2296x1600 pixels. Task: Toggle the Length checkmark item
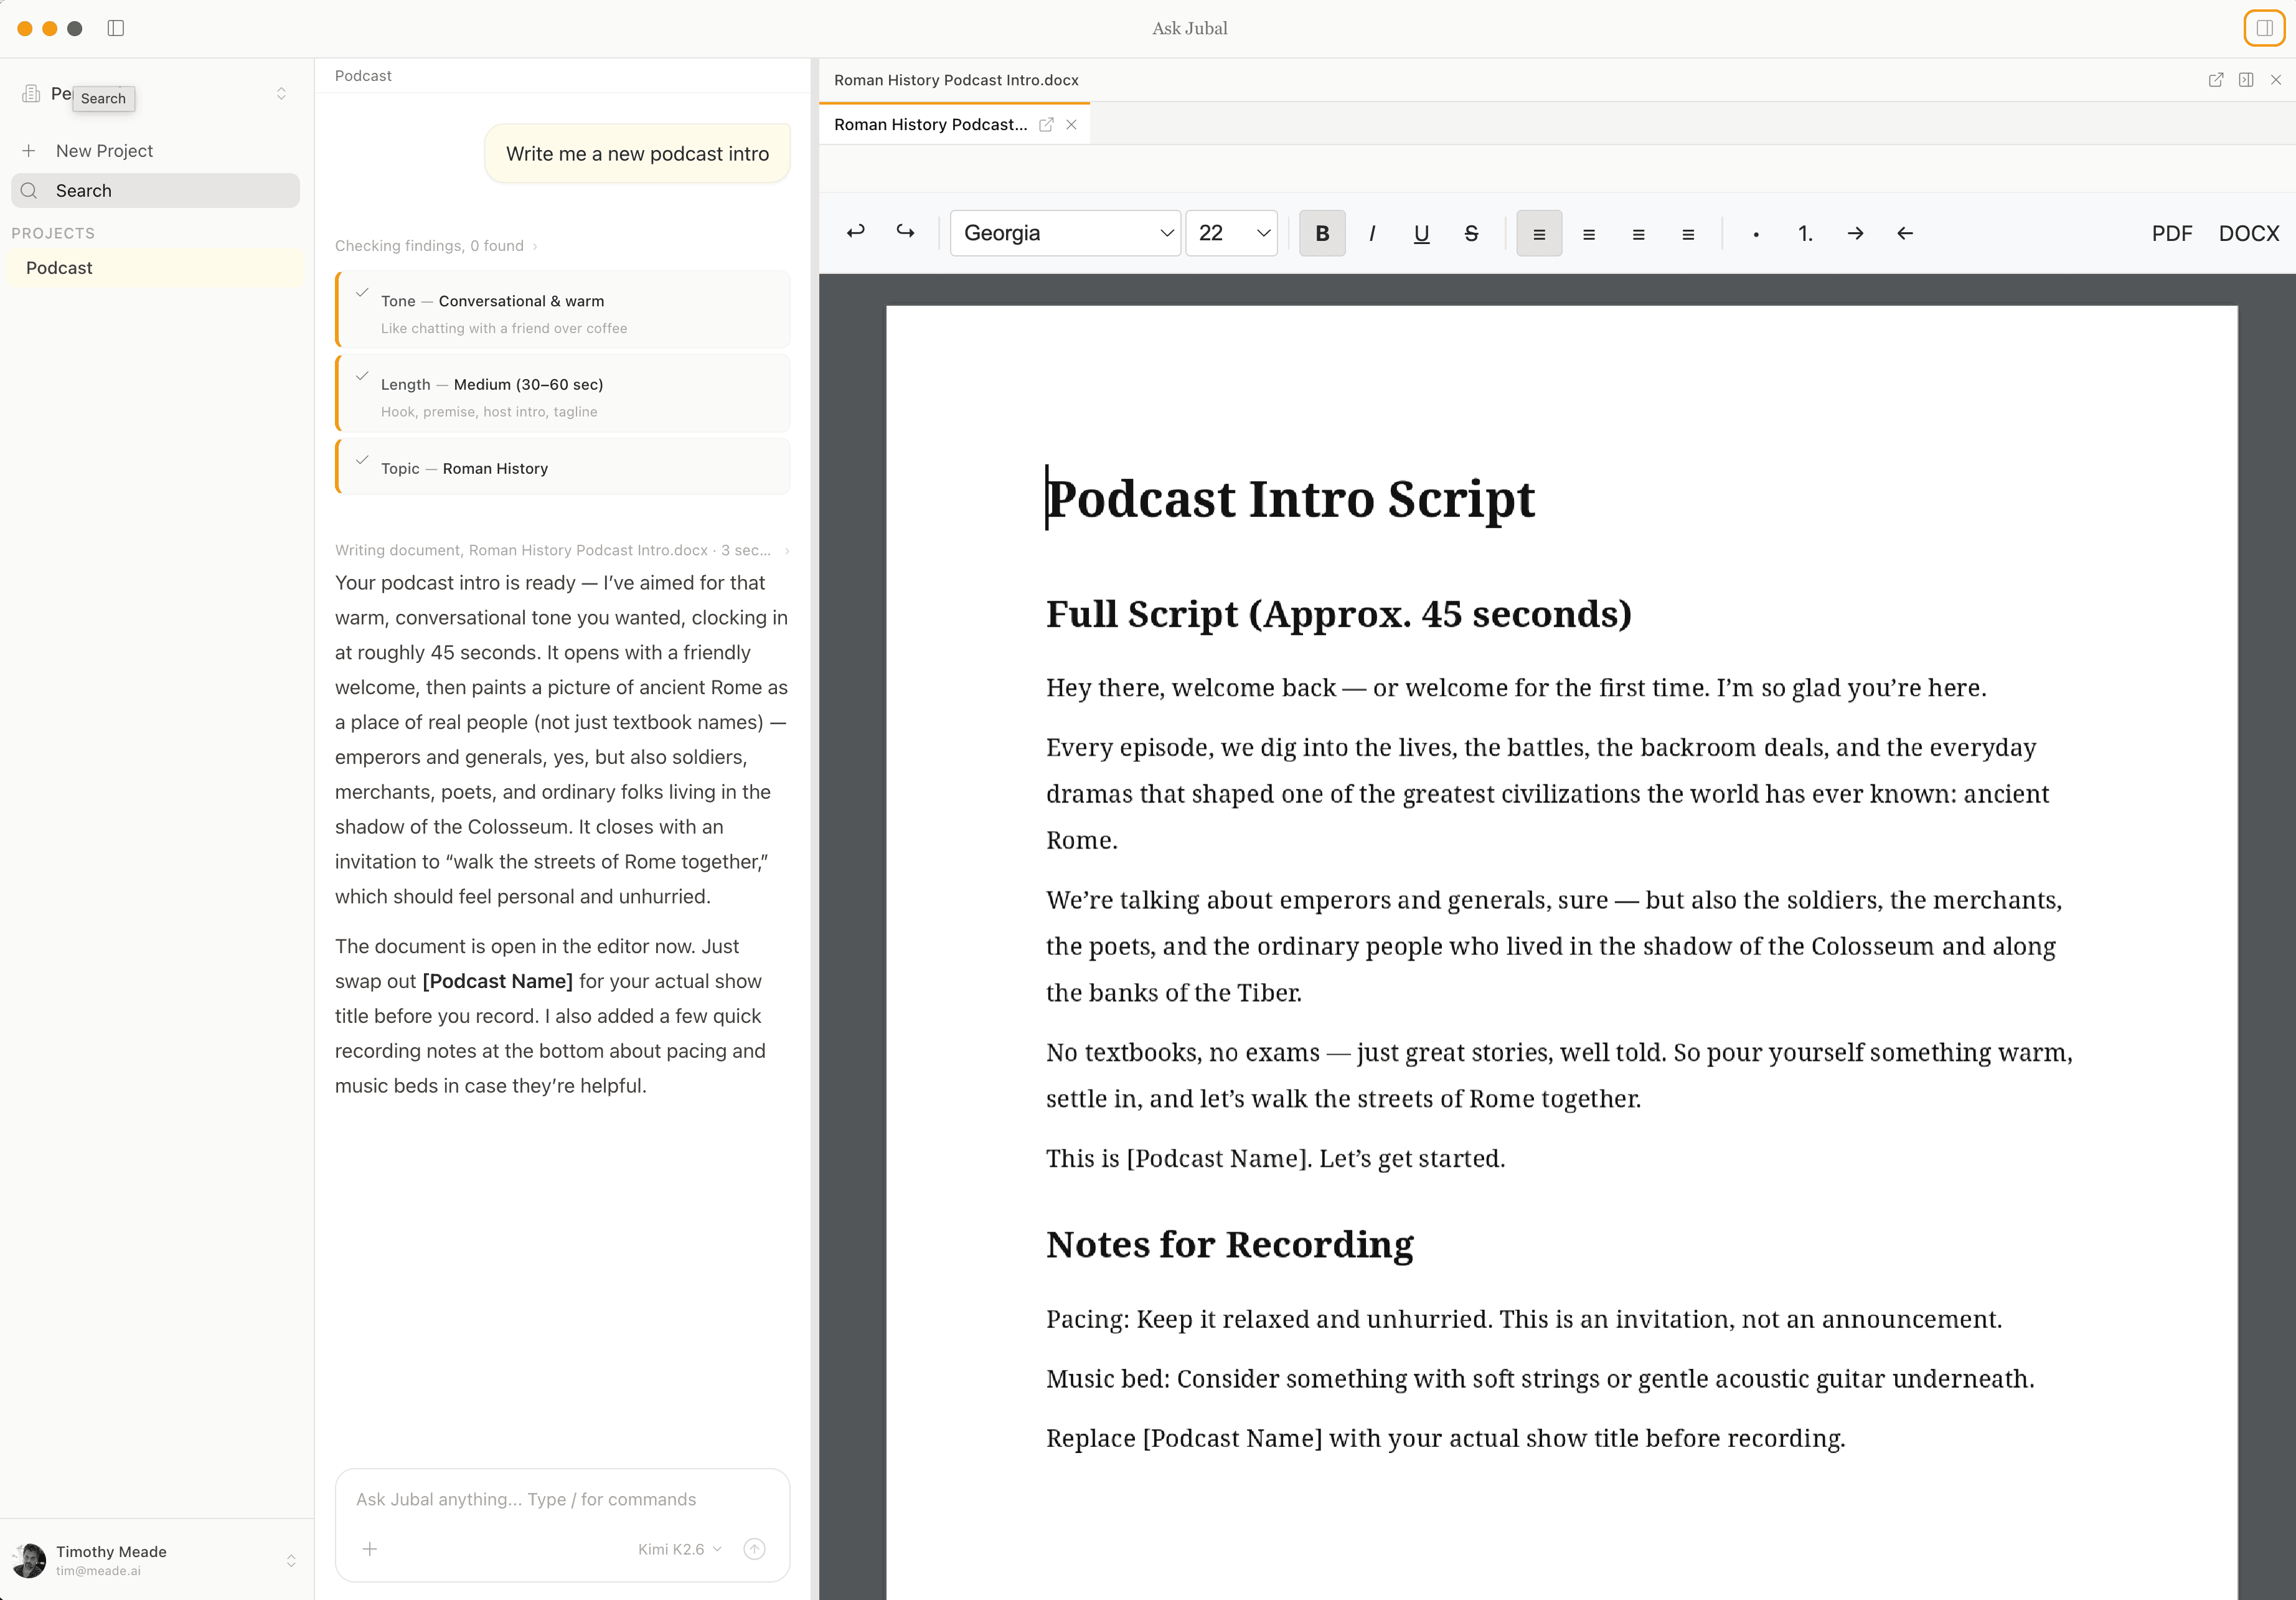click(362, 377)
